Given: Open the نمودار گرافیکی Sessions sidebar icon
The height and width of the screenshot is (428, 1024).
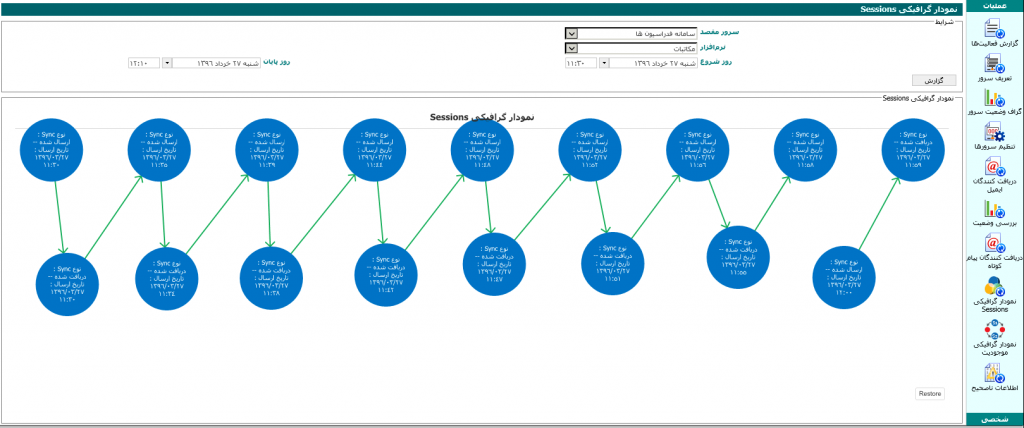Looking at the screenshot, I should click(996, 286).
